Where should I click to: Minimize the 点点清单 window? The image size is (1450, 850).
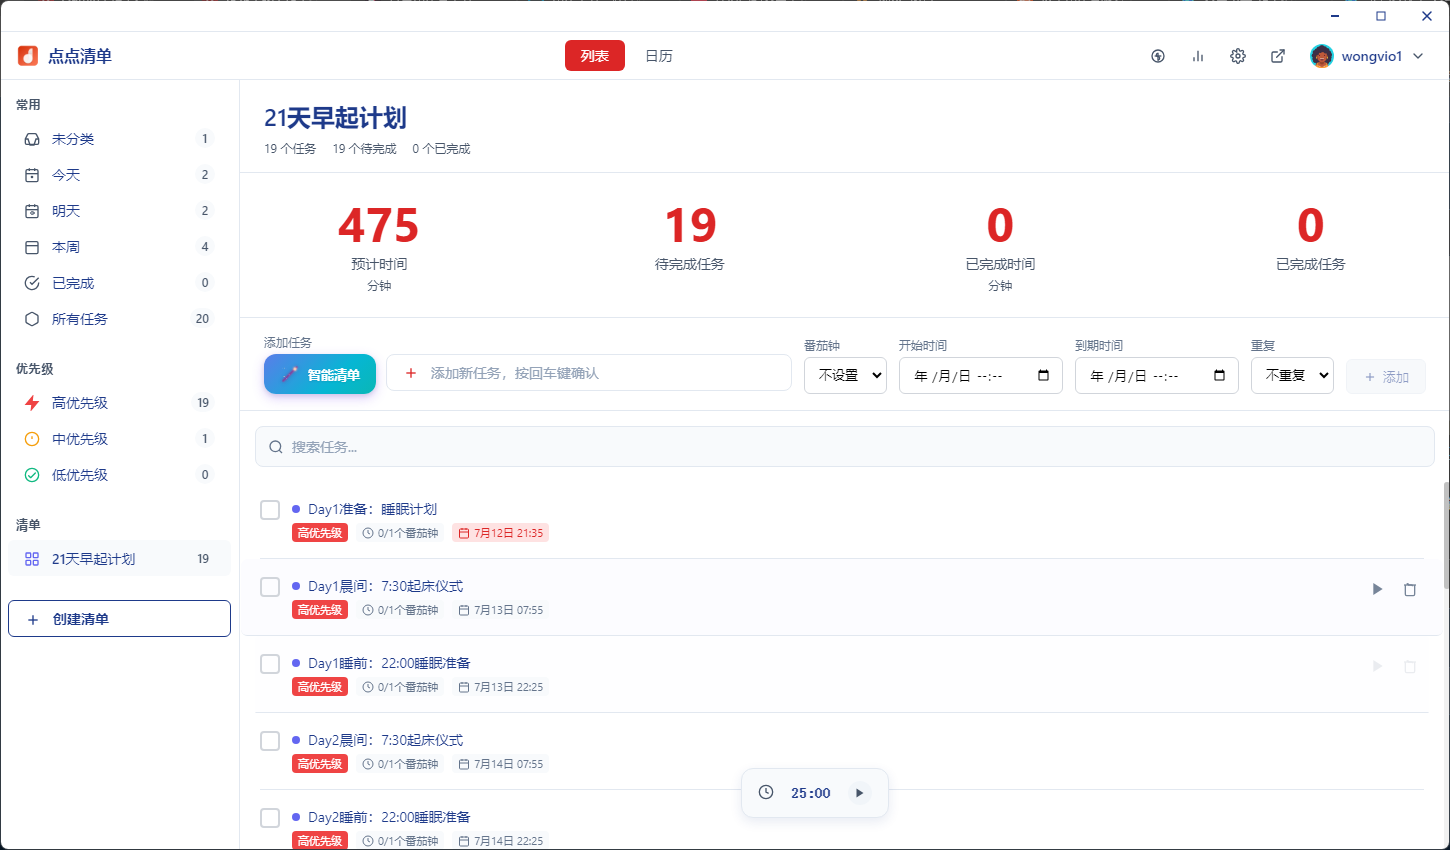pos(1335,16)
